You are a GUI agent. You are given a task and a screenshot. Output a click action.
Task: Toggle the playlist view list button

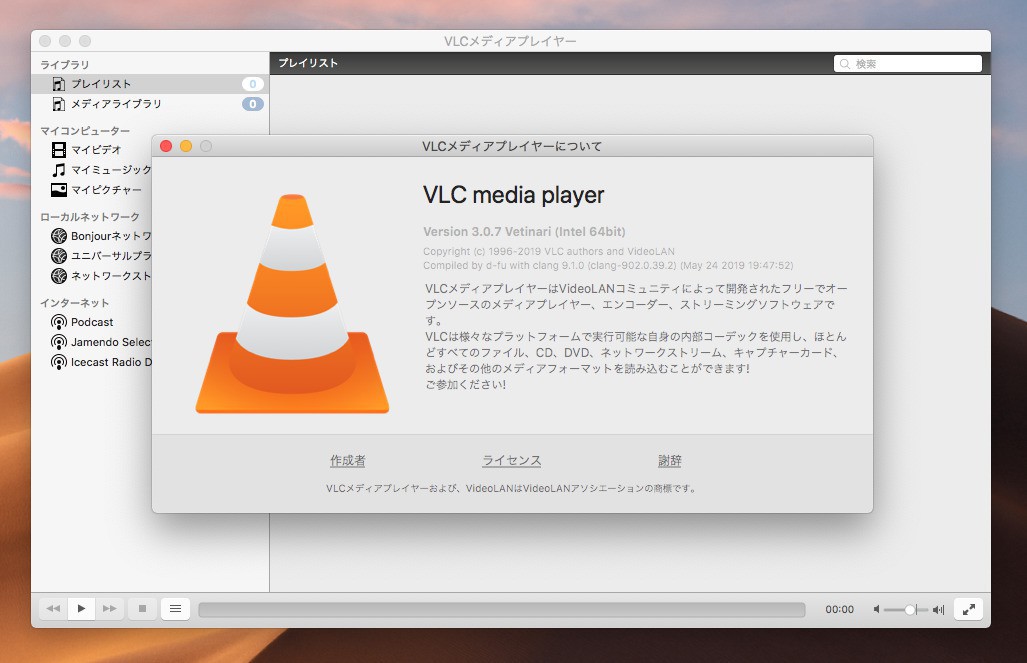point(176,609)
